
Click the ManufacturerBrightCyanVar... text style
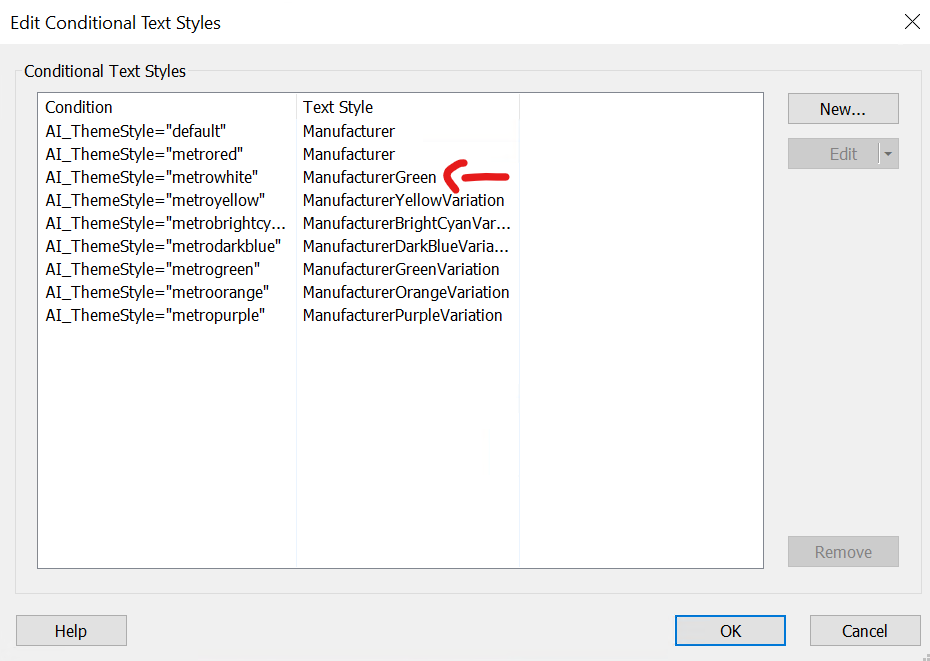(406, 223)
